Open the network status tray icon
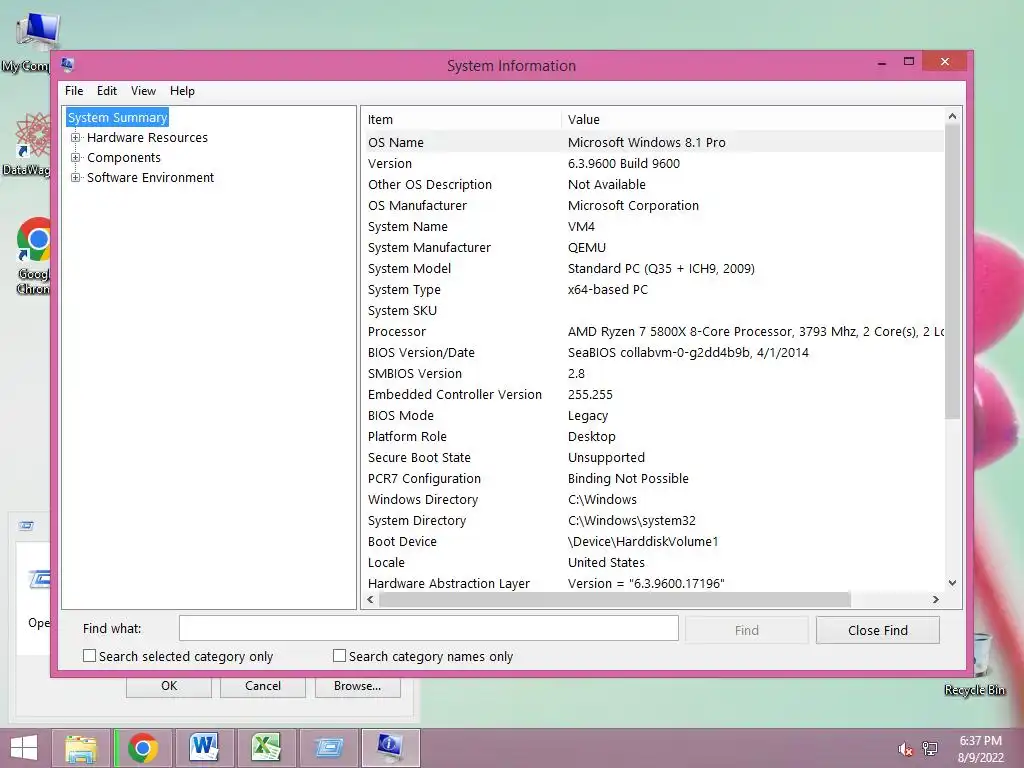This screenshot has height=768, width=1024. 930,749
